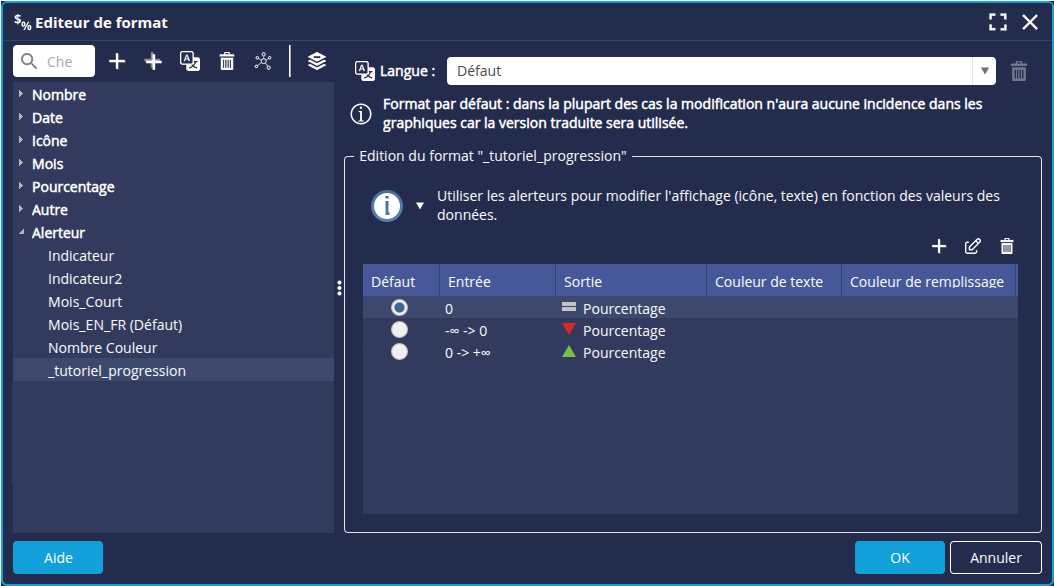Click the fullscreen icon in the title bar
The height and width of the screenshot is (586, 1054).
coord(998,22)
